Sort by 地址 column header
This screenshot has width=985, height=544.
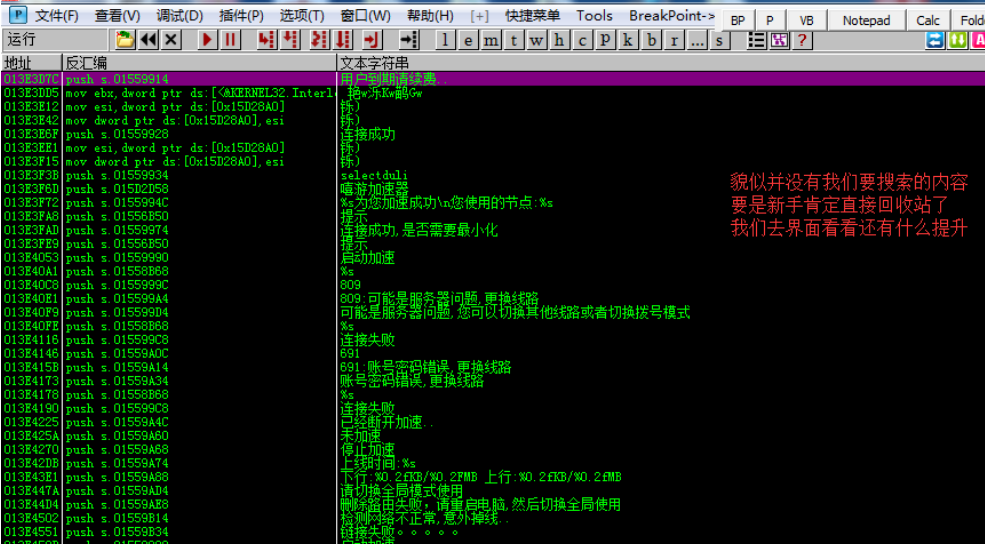(31, 63)
